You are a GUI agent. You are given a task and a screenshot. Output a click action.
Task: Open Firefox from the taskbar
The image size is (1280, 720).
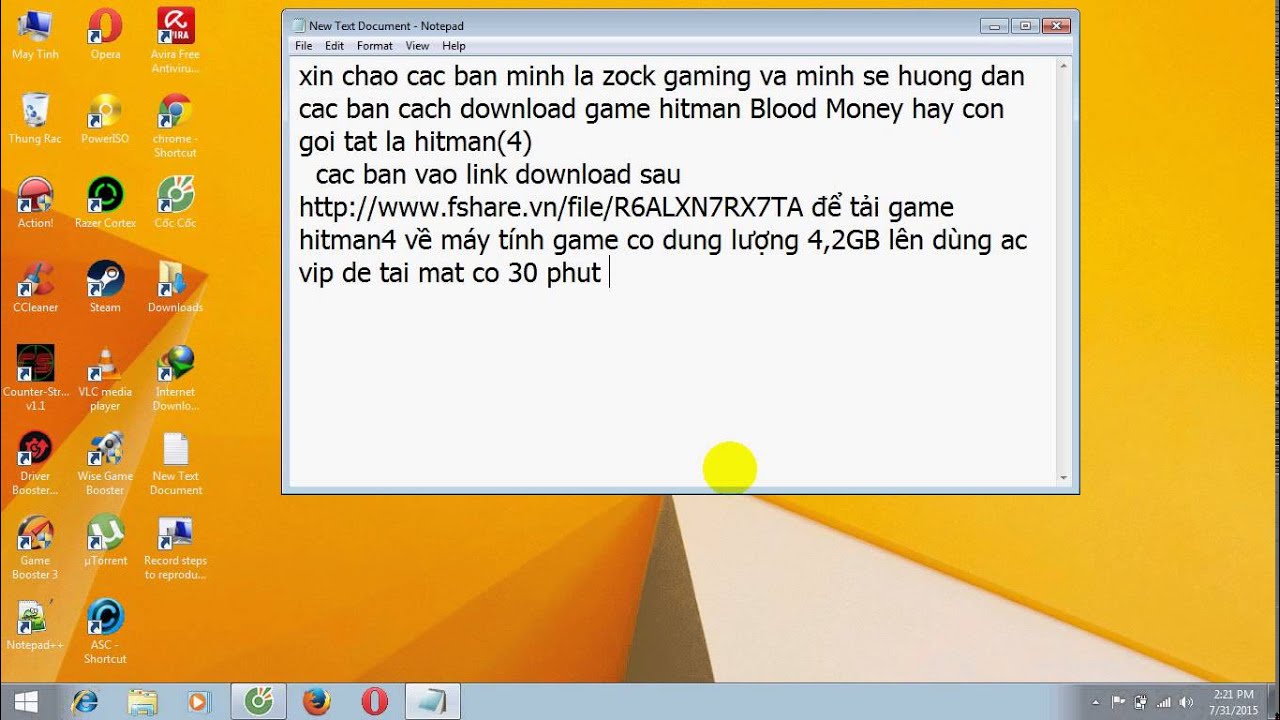[x=317, y=702]
